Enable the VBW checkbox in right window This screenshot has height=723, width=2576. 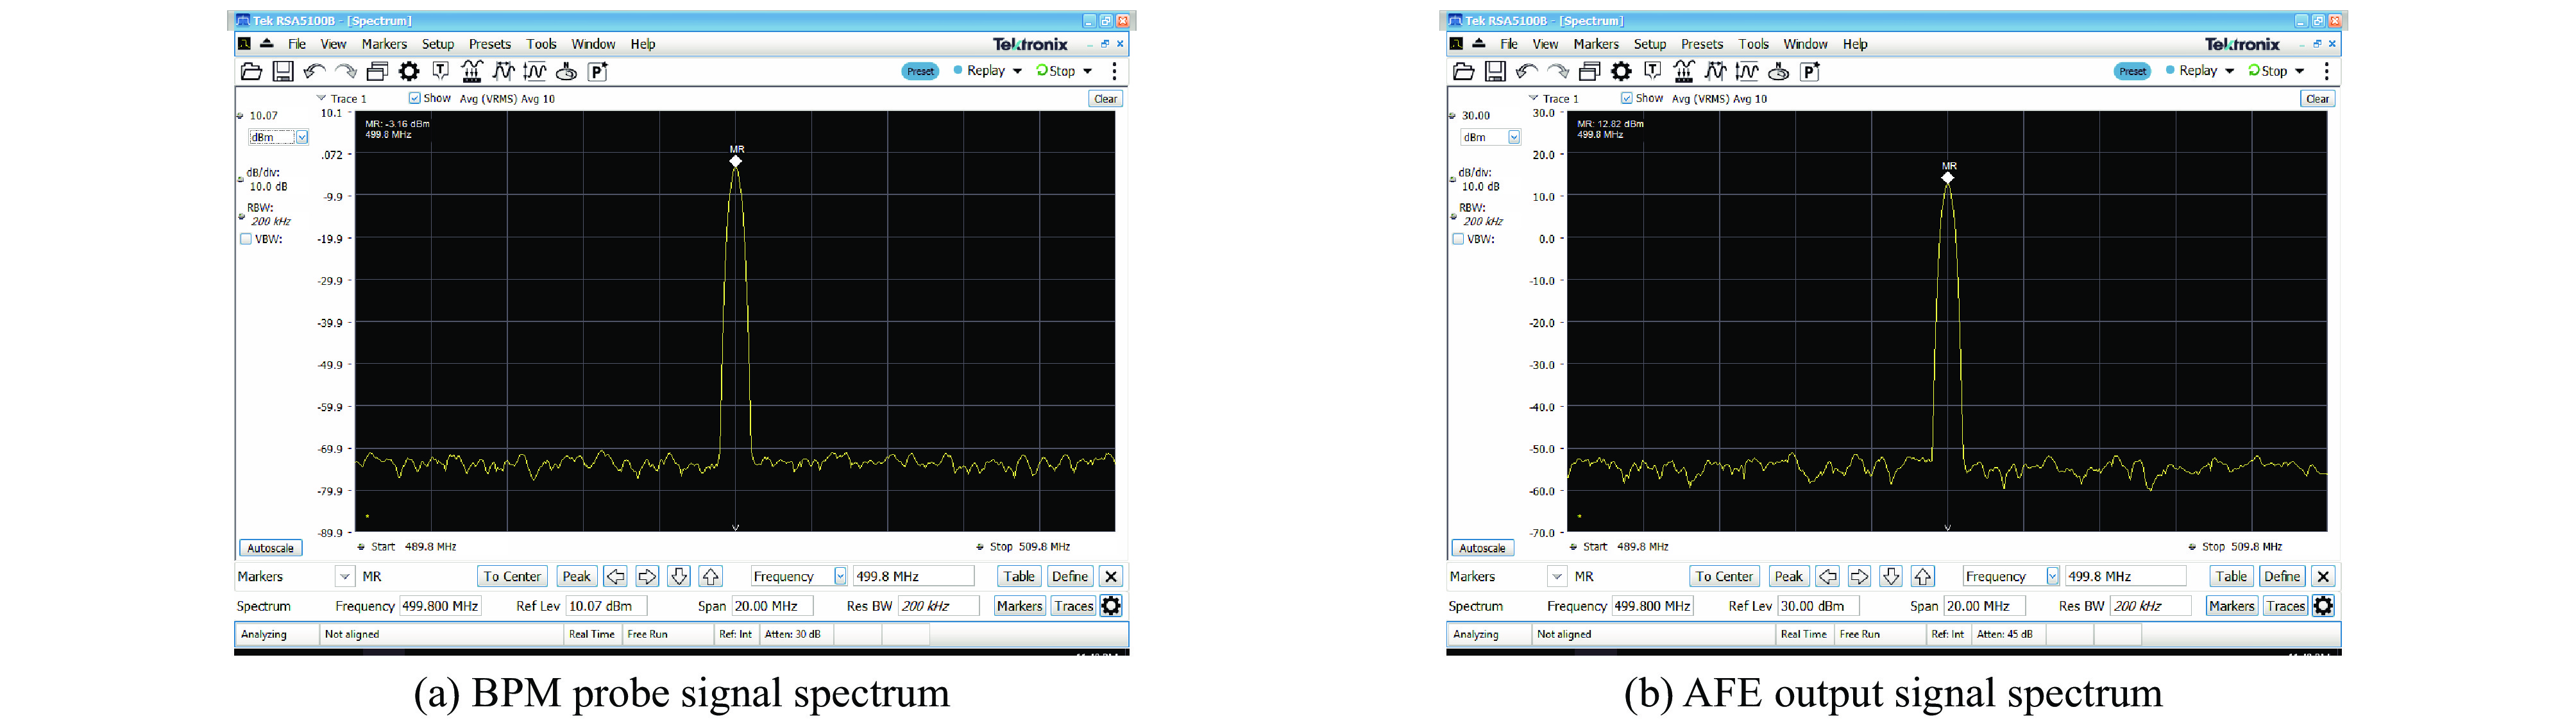coord(1458,239)
